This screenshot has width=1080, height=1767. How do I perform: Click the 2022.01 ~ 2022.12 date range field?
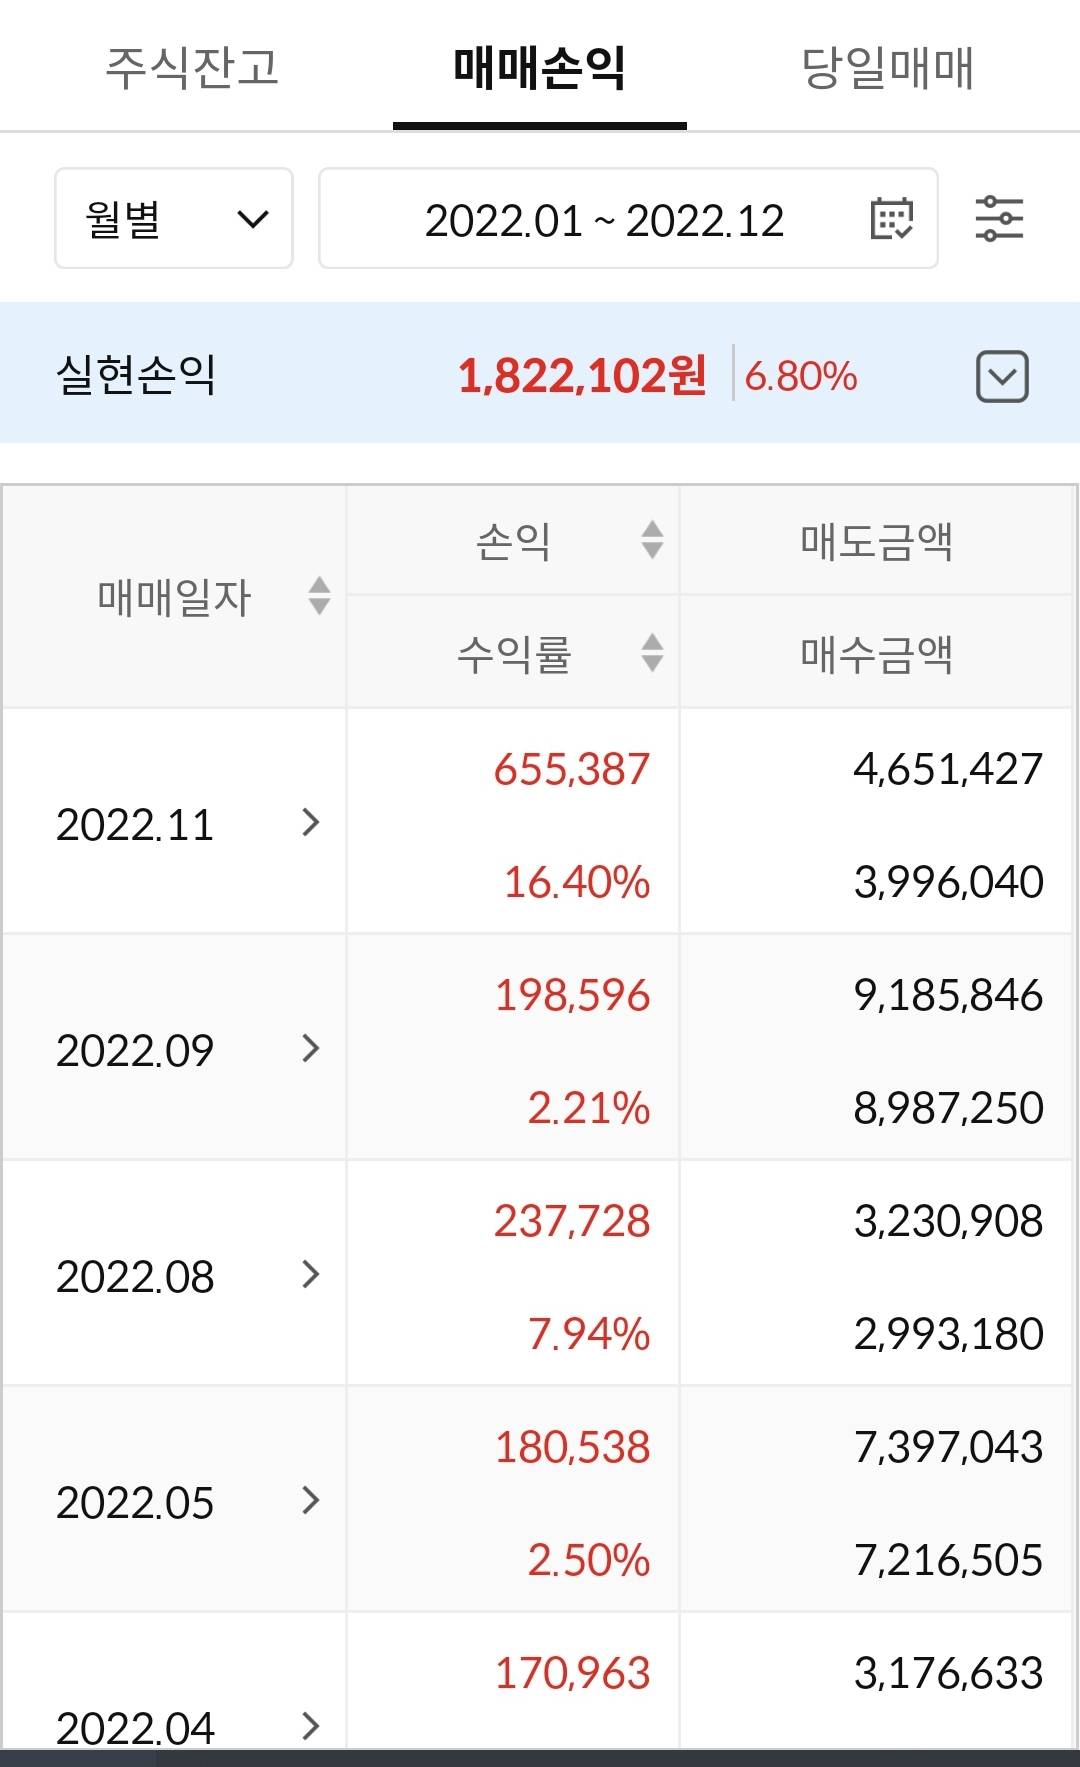pos(604,220)
